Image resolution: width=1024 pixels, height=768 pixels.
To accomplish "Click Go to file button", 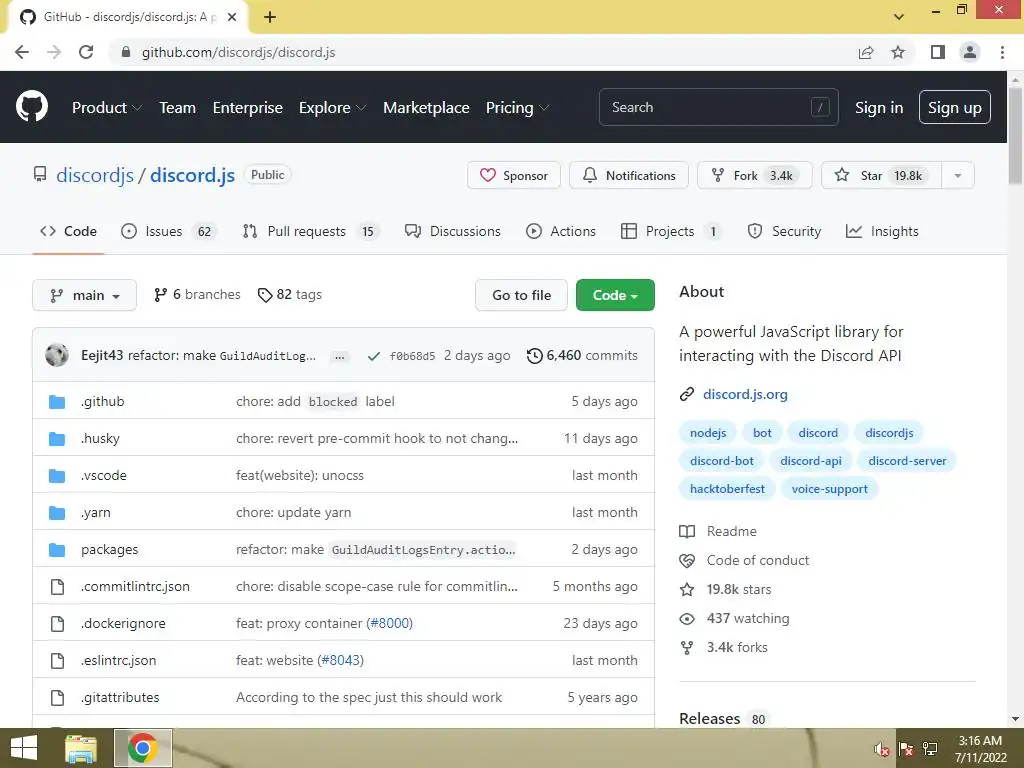I will pos(521,295).
